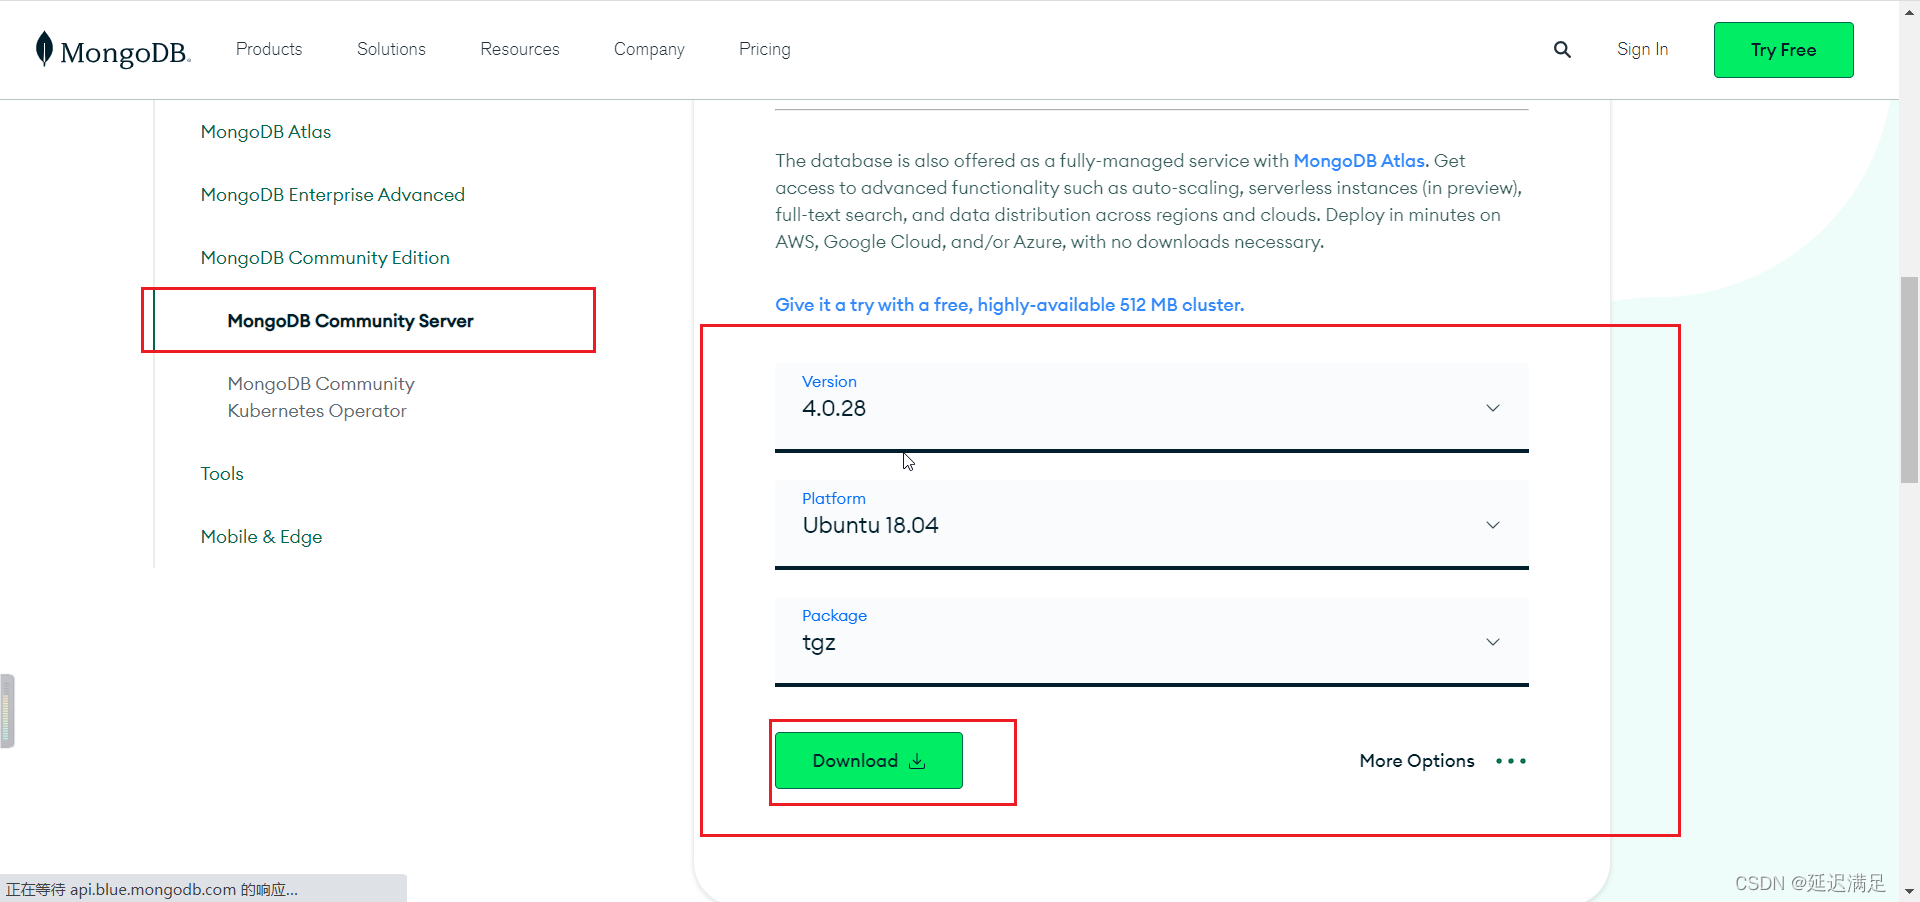Click the Sign In link
The width and height of the screenshot is (1920, 902).
click(x=1642, y=49)
